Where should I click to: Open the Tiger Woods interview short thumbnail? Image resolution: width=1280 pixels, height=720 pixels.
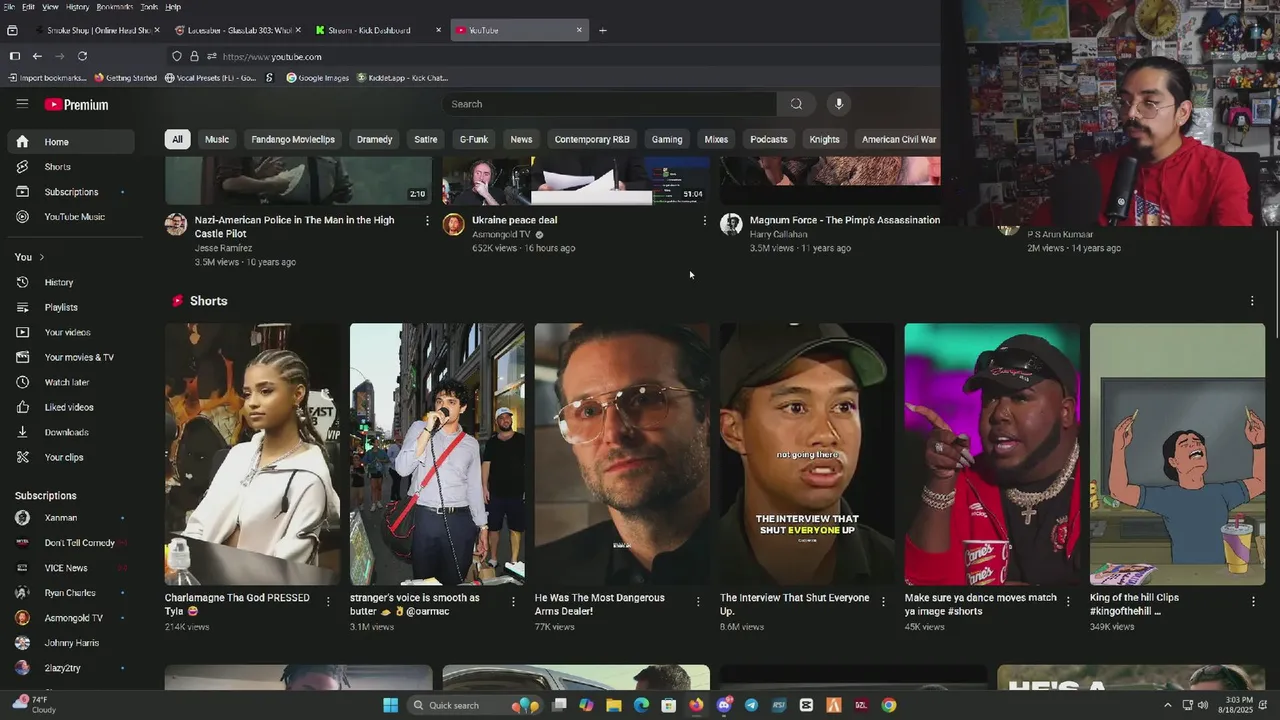coord(807,454)
